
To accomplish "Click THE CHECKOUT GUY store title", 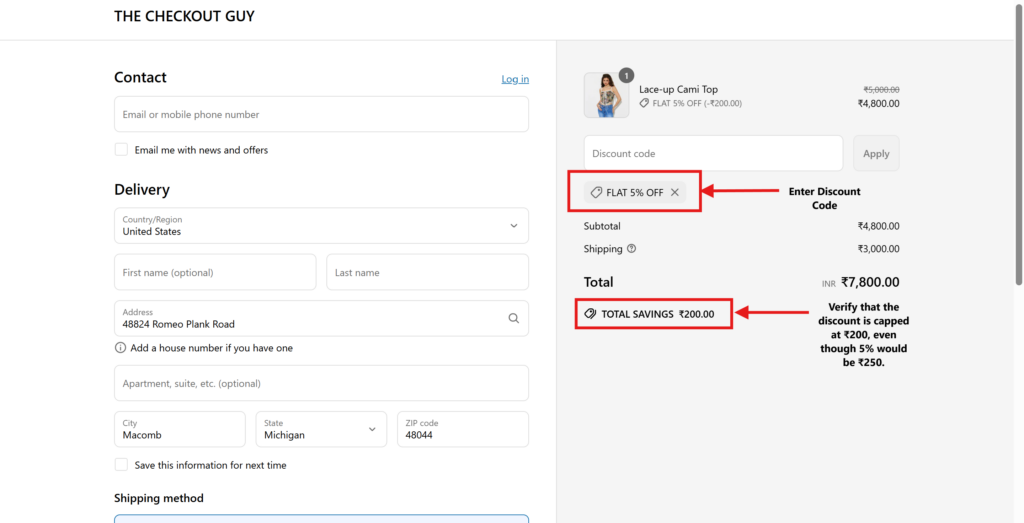I will 184,16.
